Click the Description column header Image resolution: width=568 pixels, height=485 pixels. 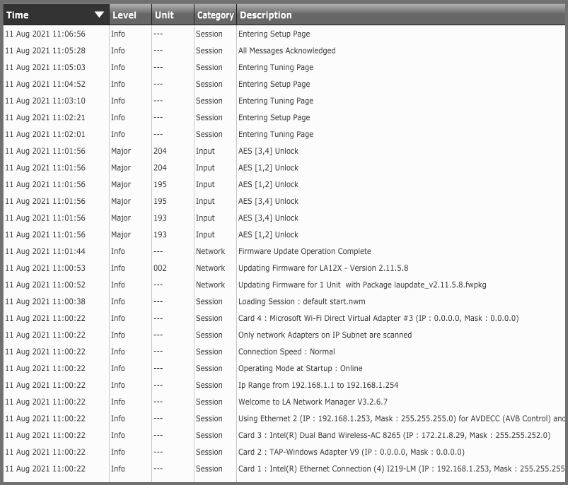pos(400,15)
